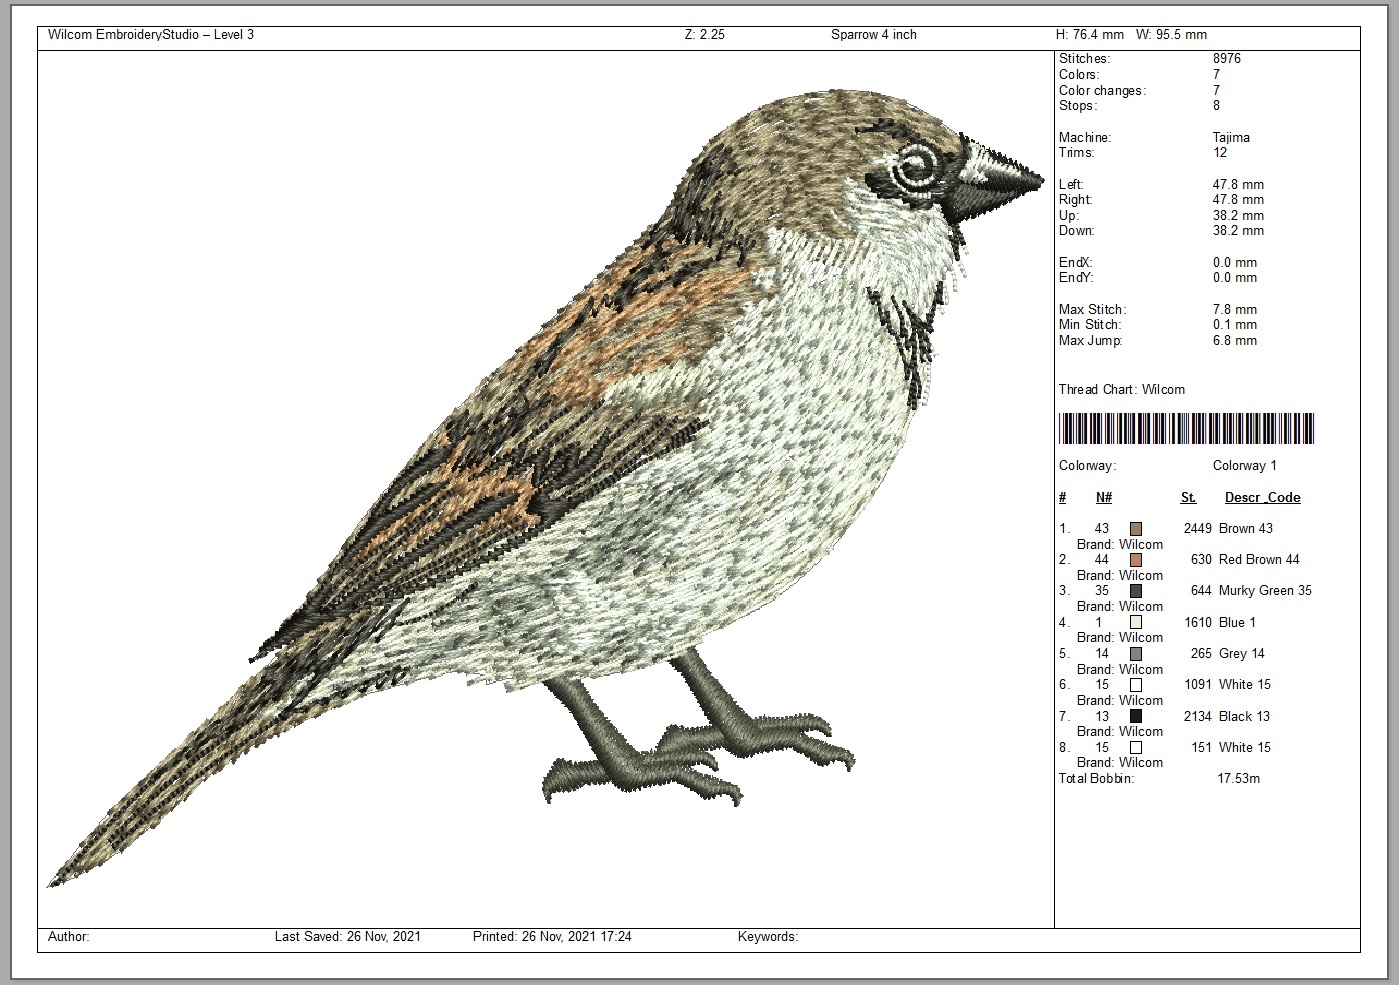Select the Black 13 thread swatch
The width and height of the screenshot is (1399, 985).
coord(1136,716)
